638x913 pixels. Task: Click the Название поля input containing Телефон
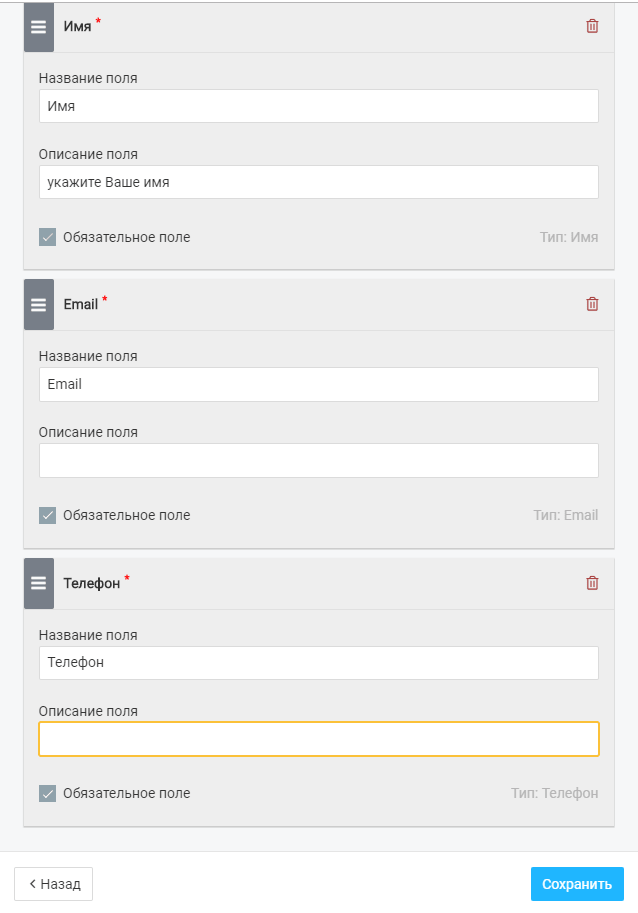click(318, 663)
